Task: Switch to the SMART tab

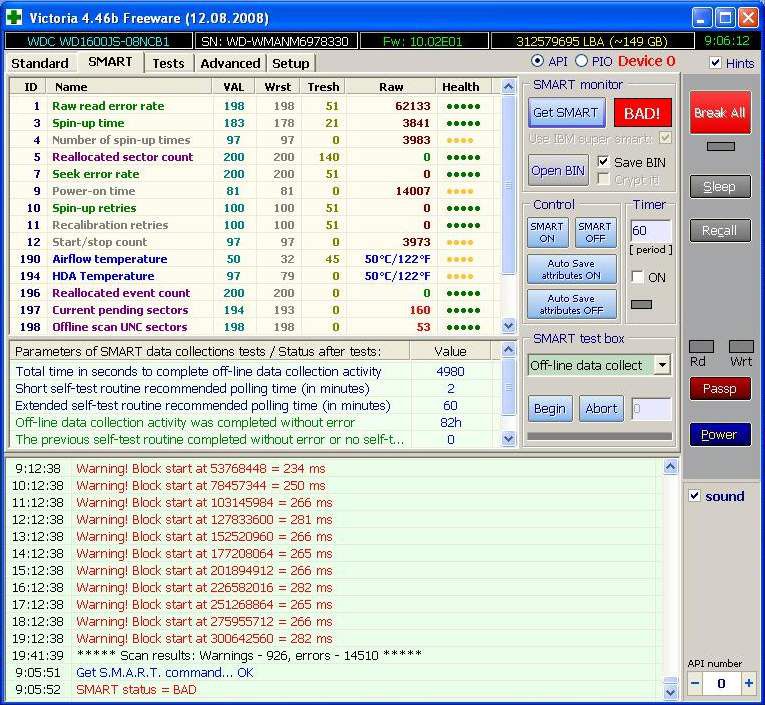Action: coord(110,62)
